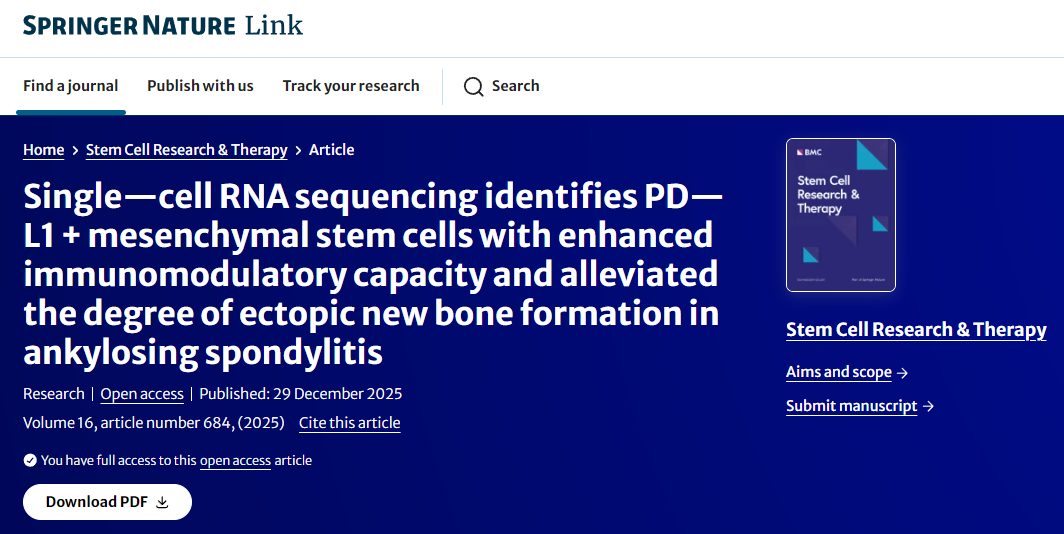Open the Open access link beside Research
1064x534 pixels.
pos(142,394)
